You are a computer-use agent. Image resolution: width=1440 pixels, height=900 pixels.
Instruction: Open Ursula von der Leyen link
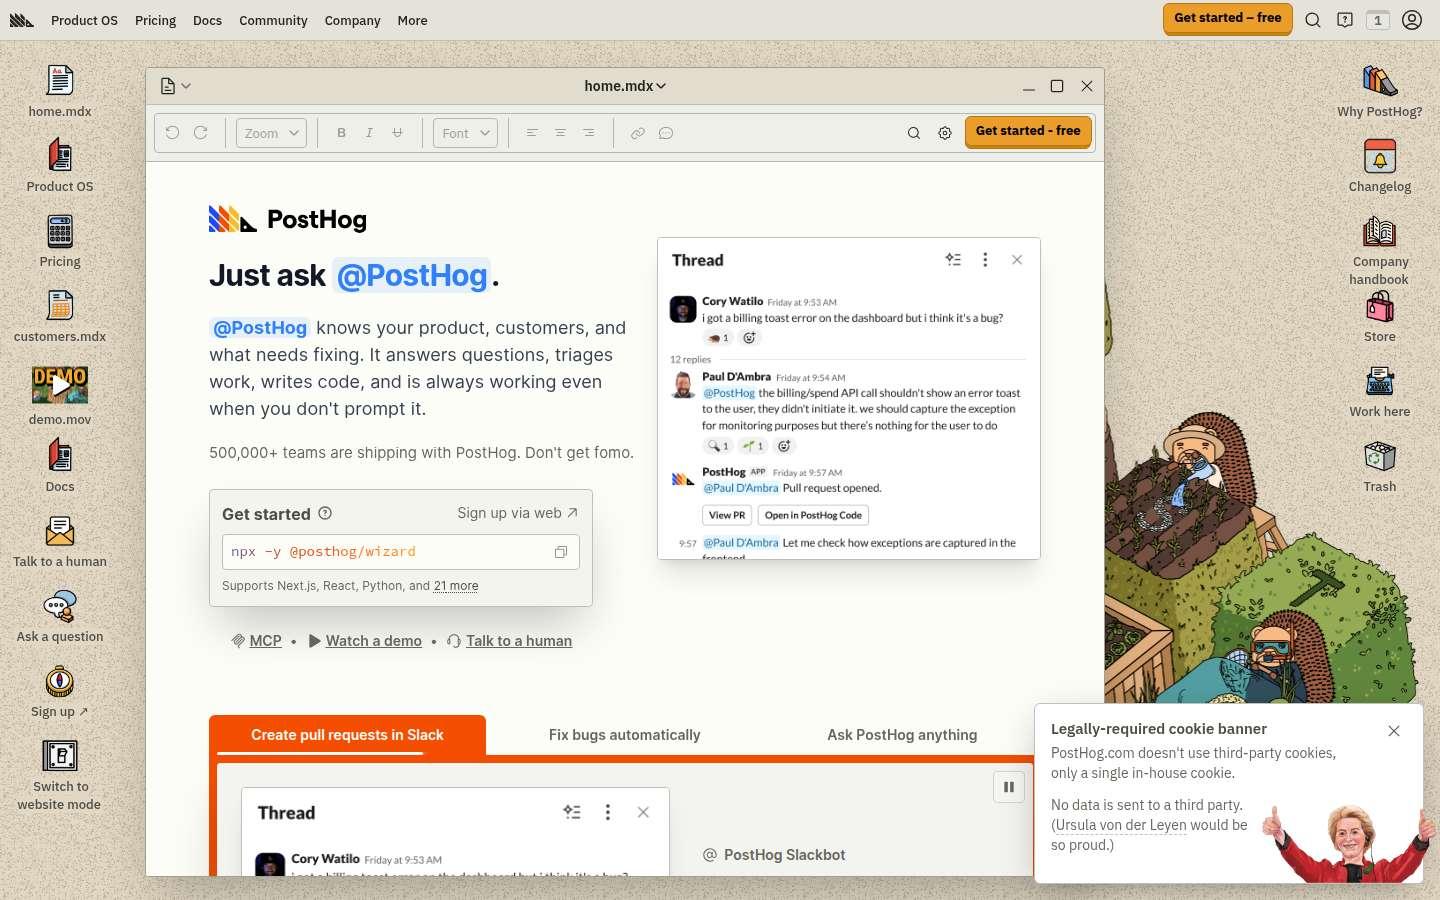click(1120, 825)
